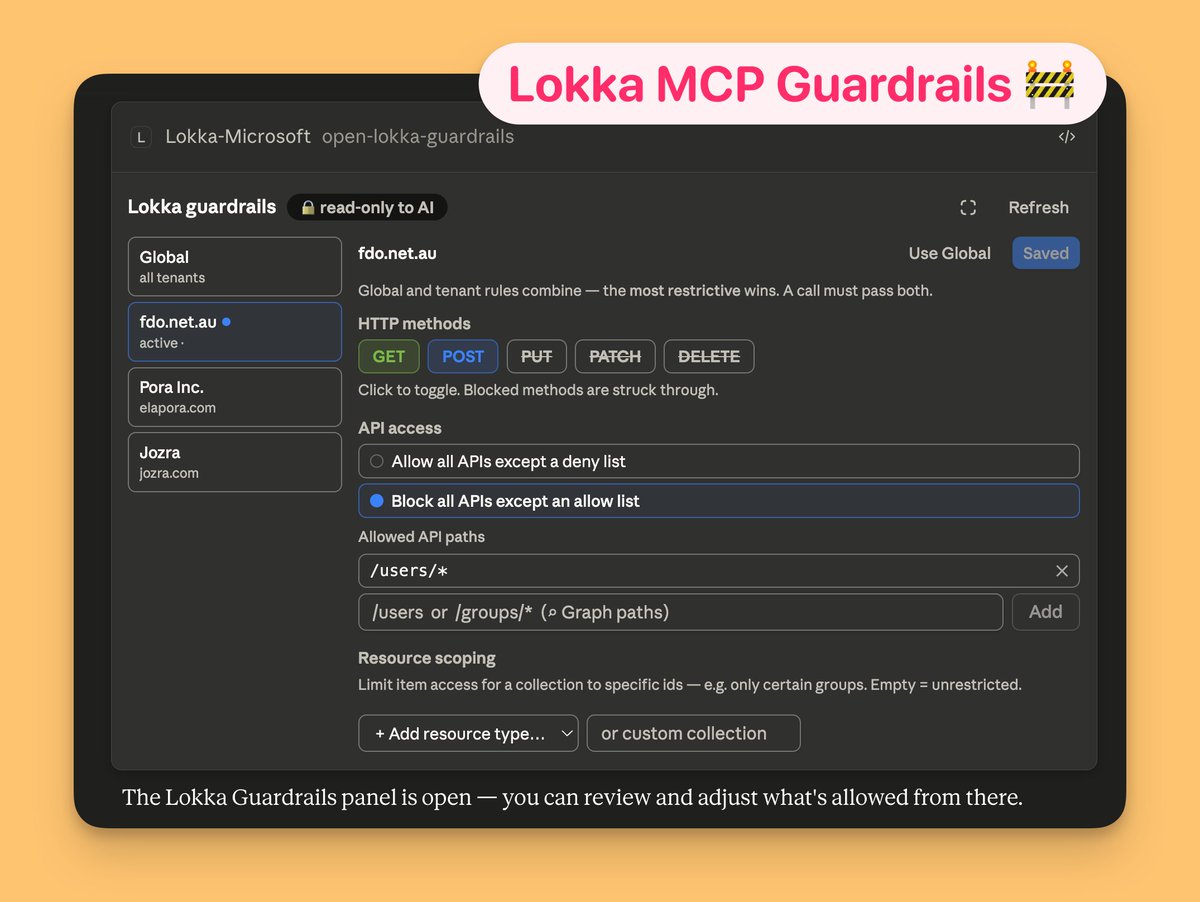Open the code view brackets icon
The width and height of the screenshot is (1200, 902).
[x=1066, y=137]
